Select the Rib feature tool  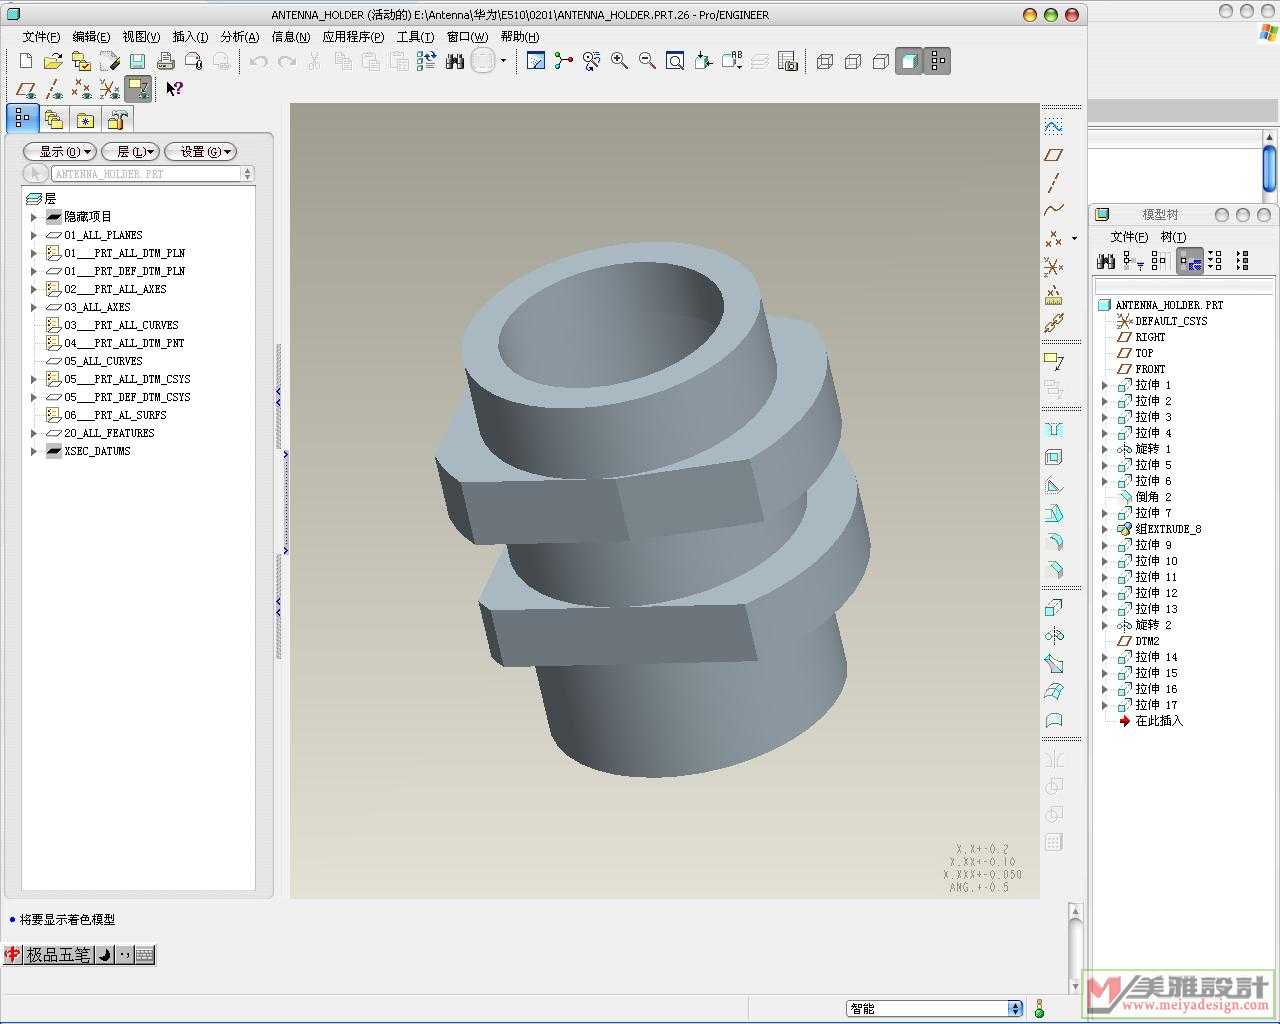1053,485
